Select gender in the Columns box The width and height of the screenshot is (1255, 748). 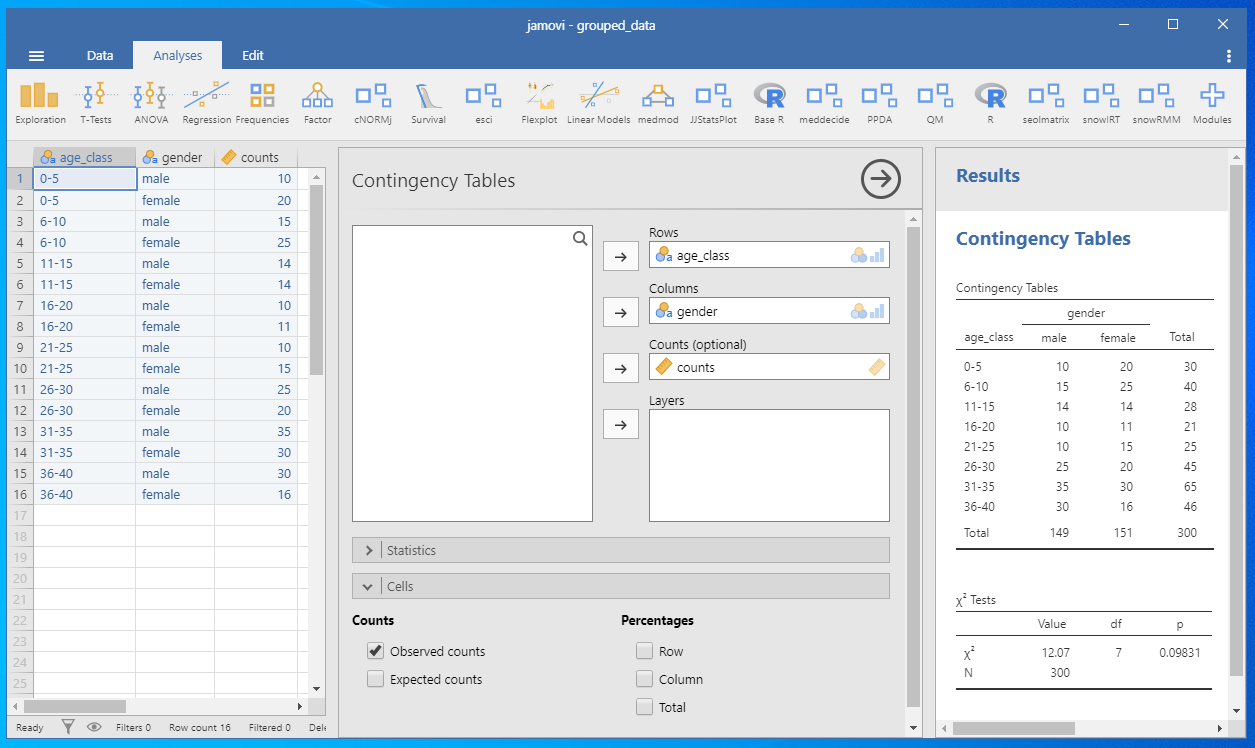(769, 311)
